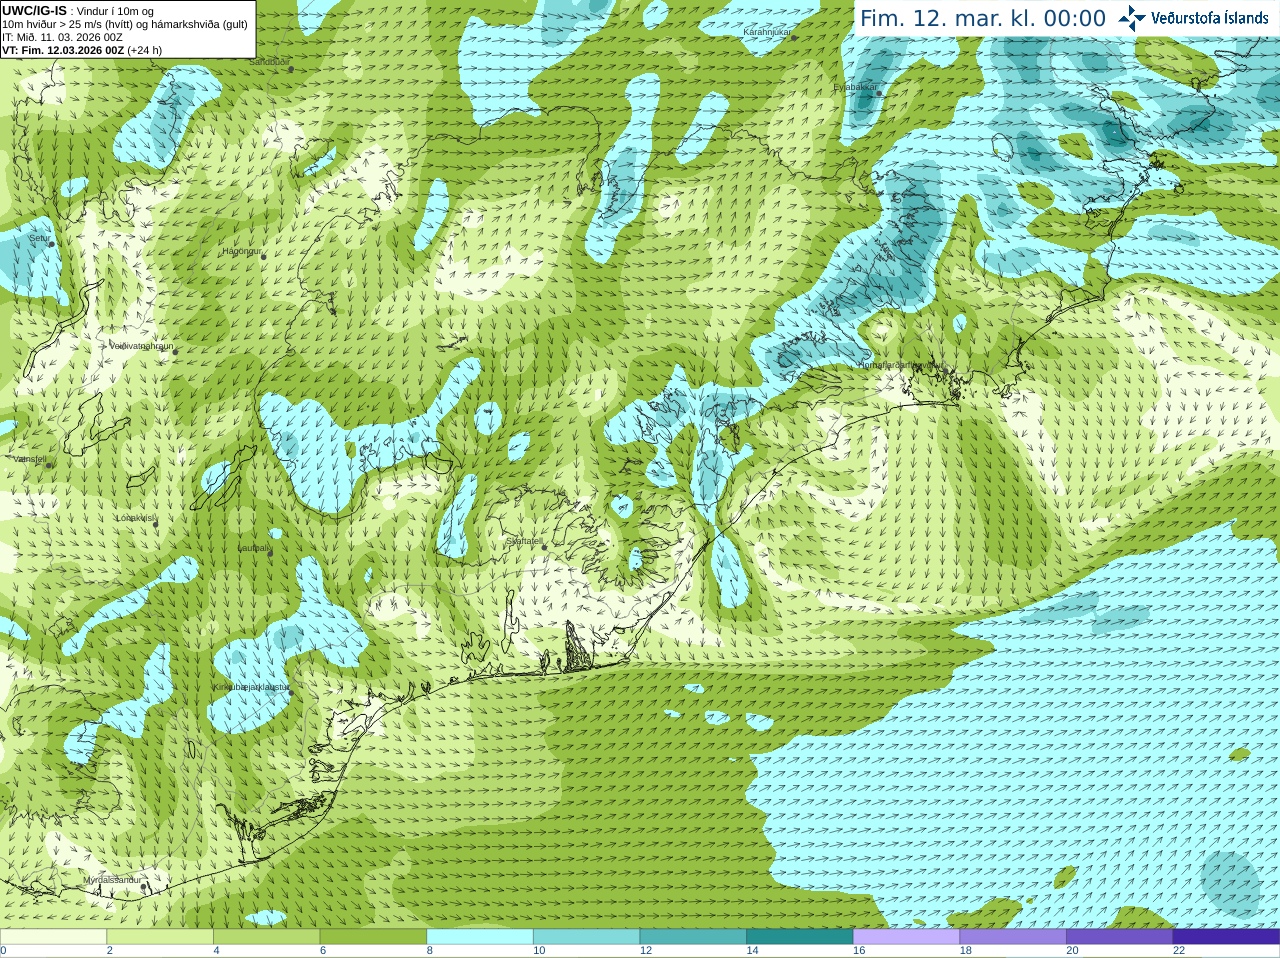Click the Hágöngur station dot
The image size is (1280, 958).
click(x=264, y=256)
